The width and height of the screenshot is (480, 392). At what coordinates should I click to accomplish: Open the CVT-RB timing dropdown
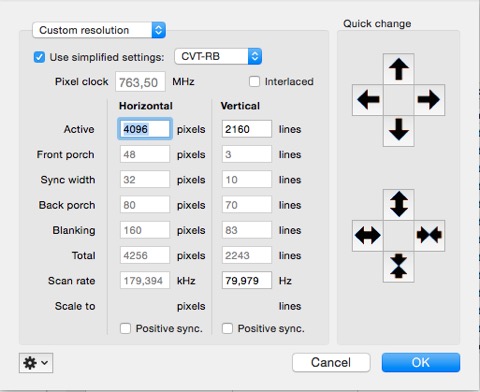click(218, 56)
